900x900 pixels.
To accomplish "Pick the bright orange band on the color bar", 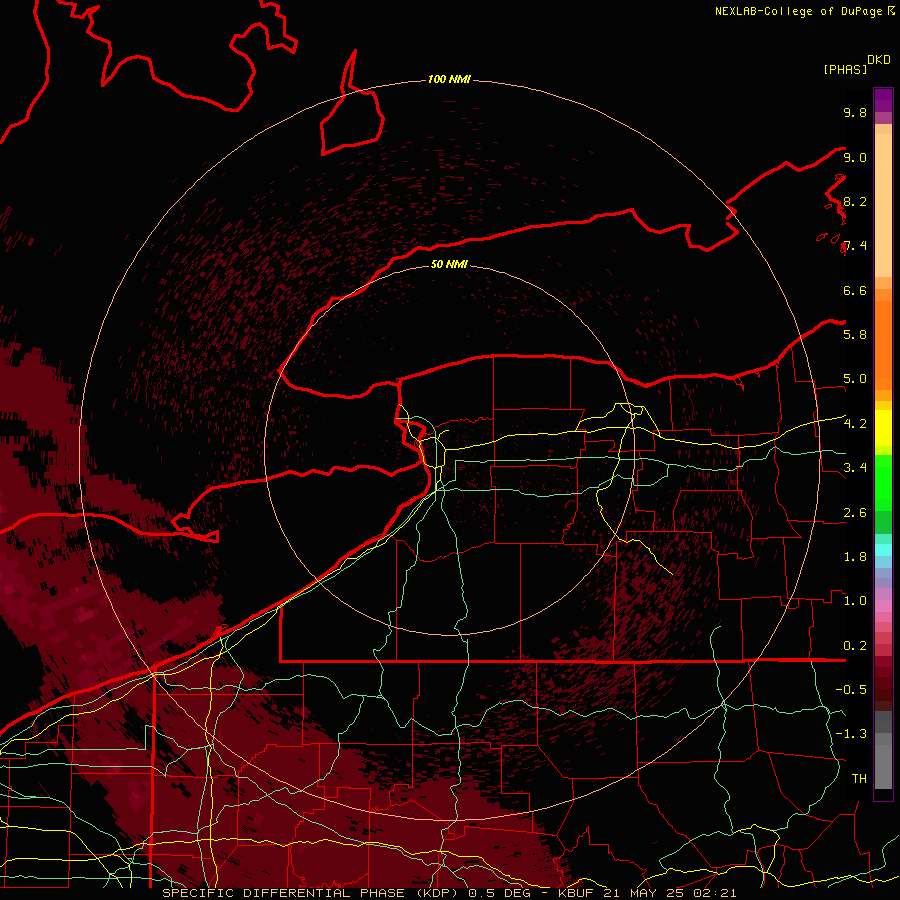I will [x=883, y=344].
